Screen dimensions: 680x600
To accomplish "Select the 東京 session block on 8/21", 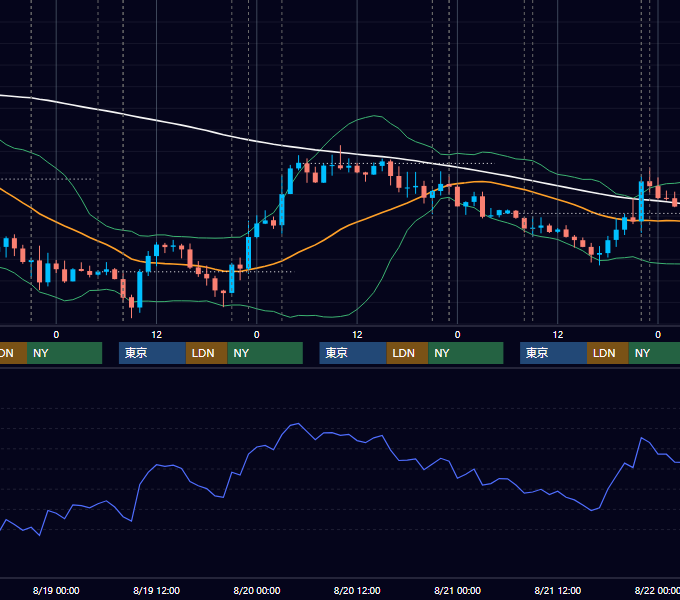I will coord(553,353).
